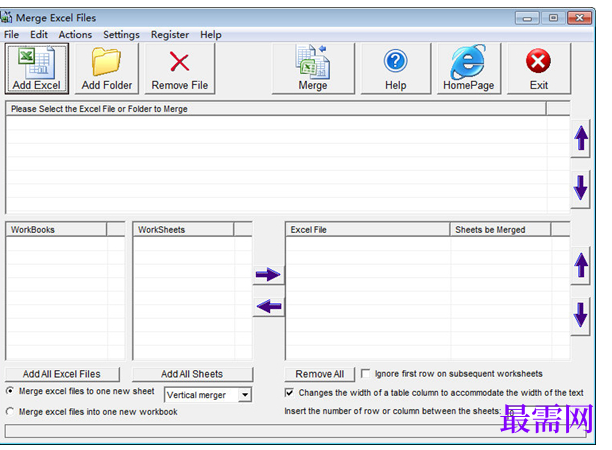Select Merge excel files into one new workbook
The height and width of the screenshot is (450, 612).
click(10, 411)
